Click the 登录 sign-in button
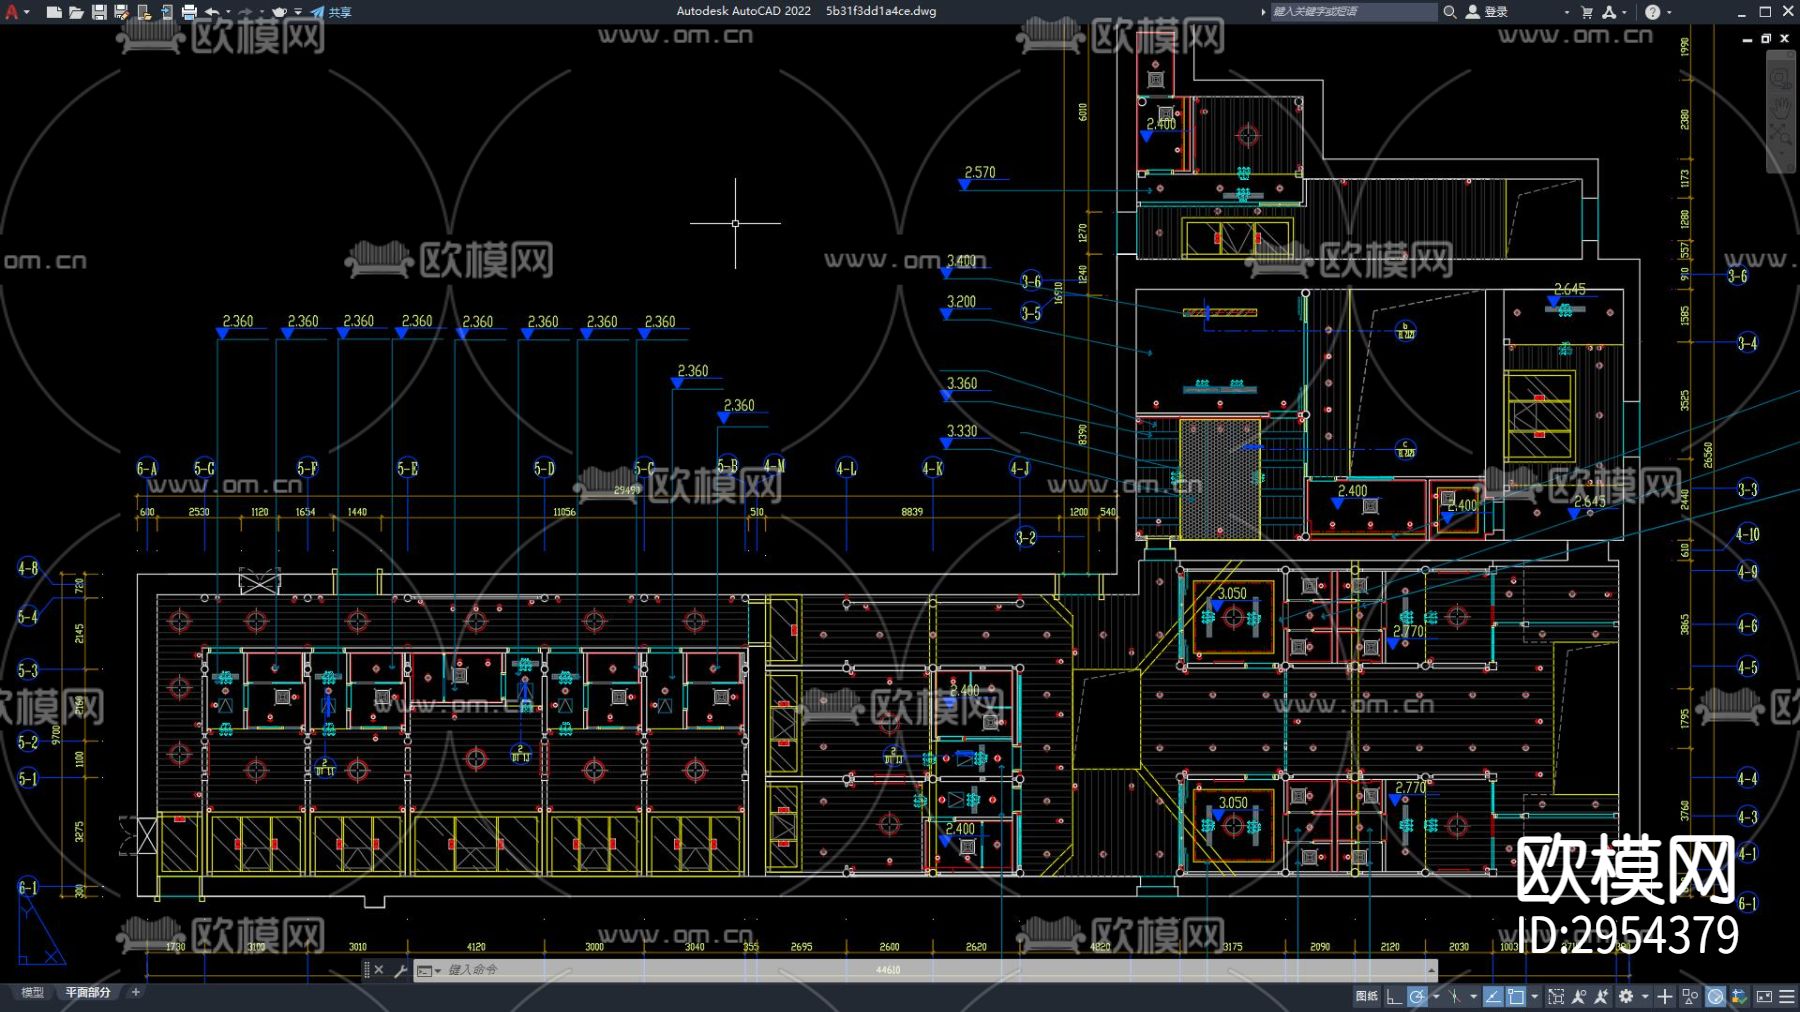The width and height of the screenshot is (1800, 1012). pos(1487,12)
